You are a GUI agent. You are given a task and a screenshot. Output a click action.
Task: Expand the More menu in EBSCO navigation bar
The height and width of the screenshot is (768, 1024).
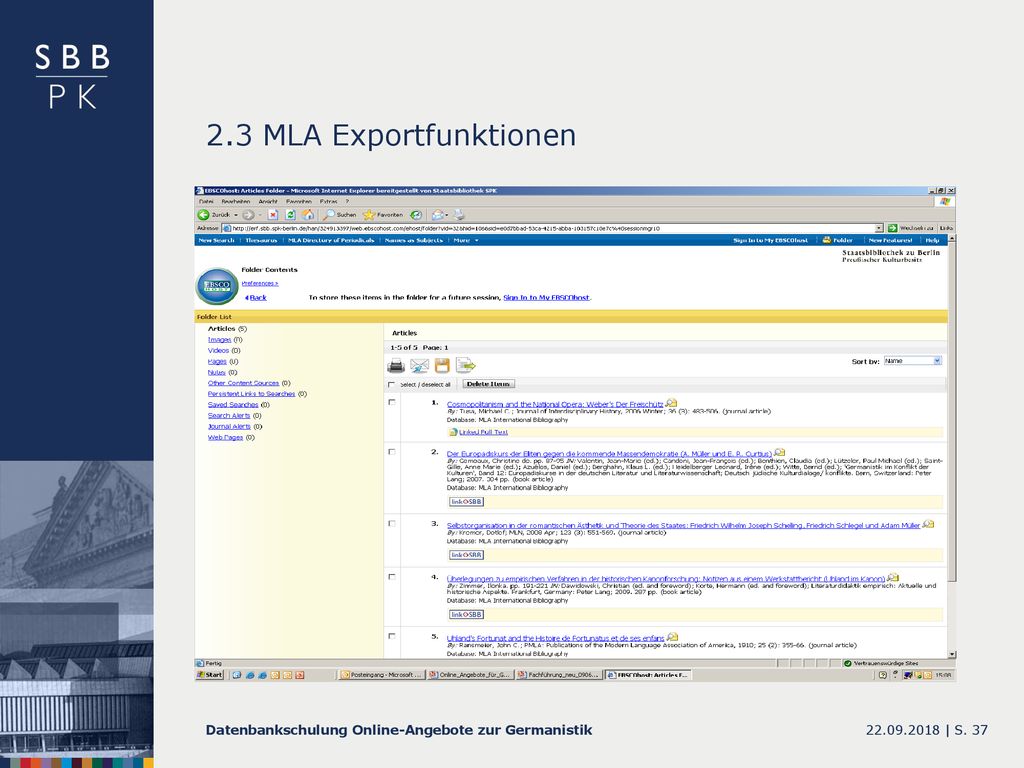[466, 240]
